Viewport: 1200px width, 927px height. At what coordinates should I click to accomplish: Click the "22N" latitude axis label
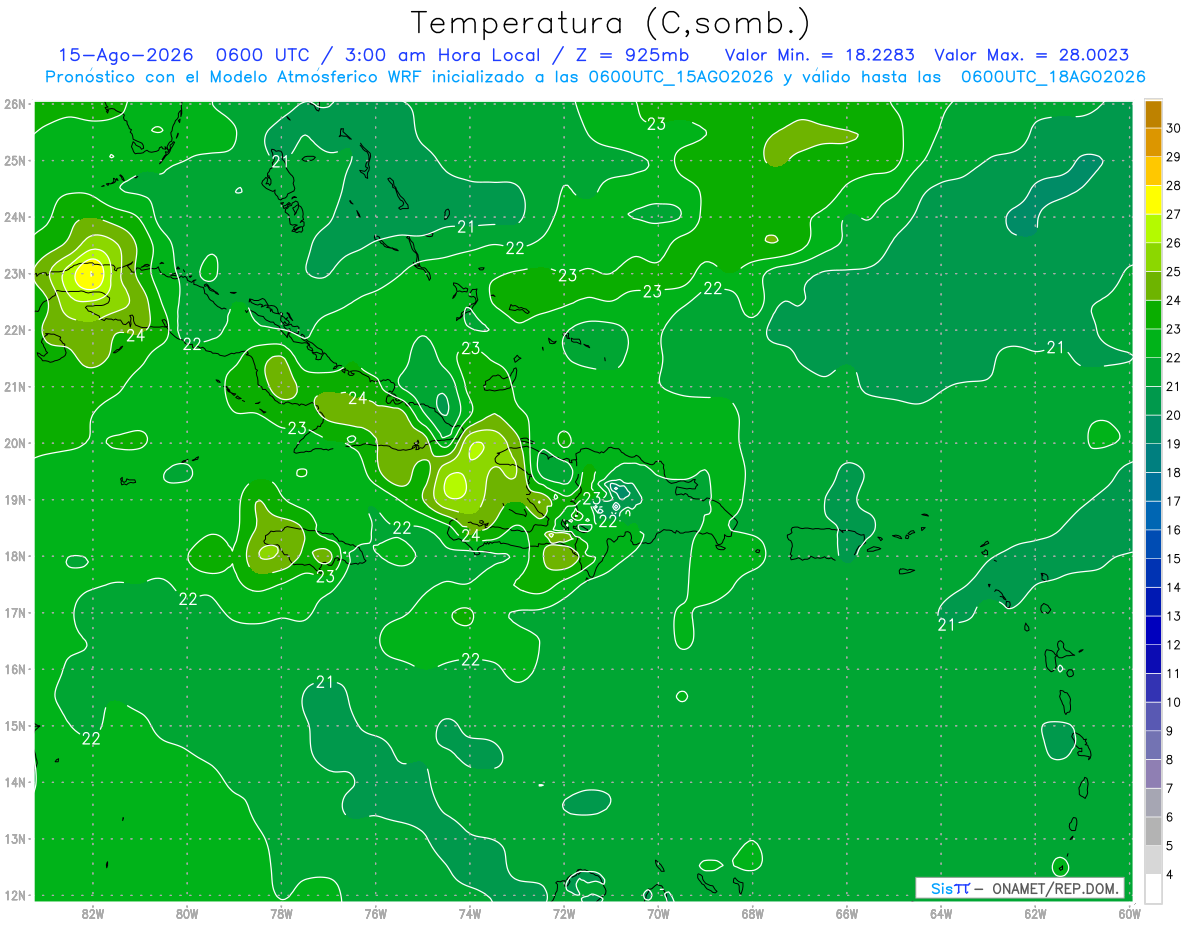(15, 330)
